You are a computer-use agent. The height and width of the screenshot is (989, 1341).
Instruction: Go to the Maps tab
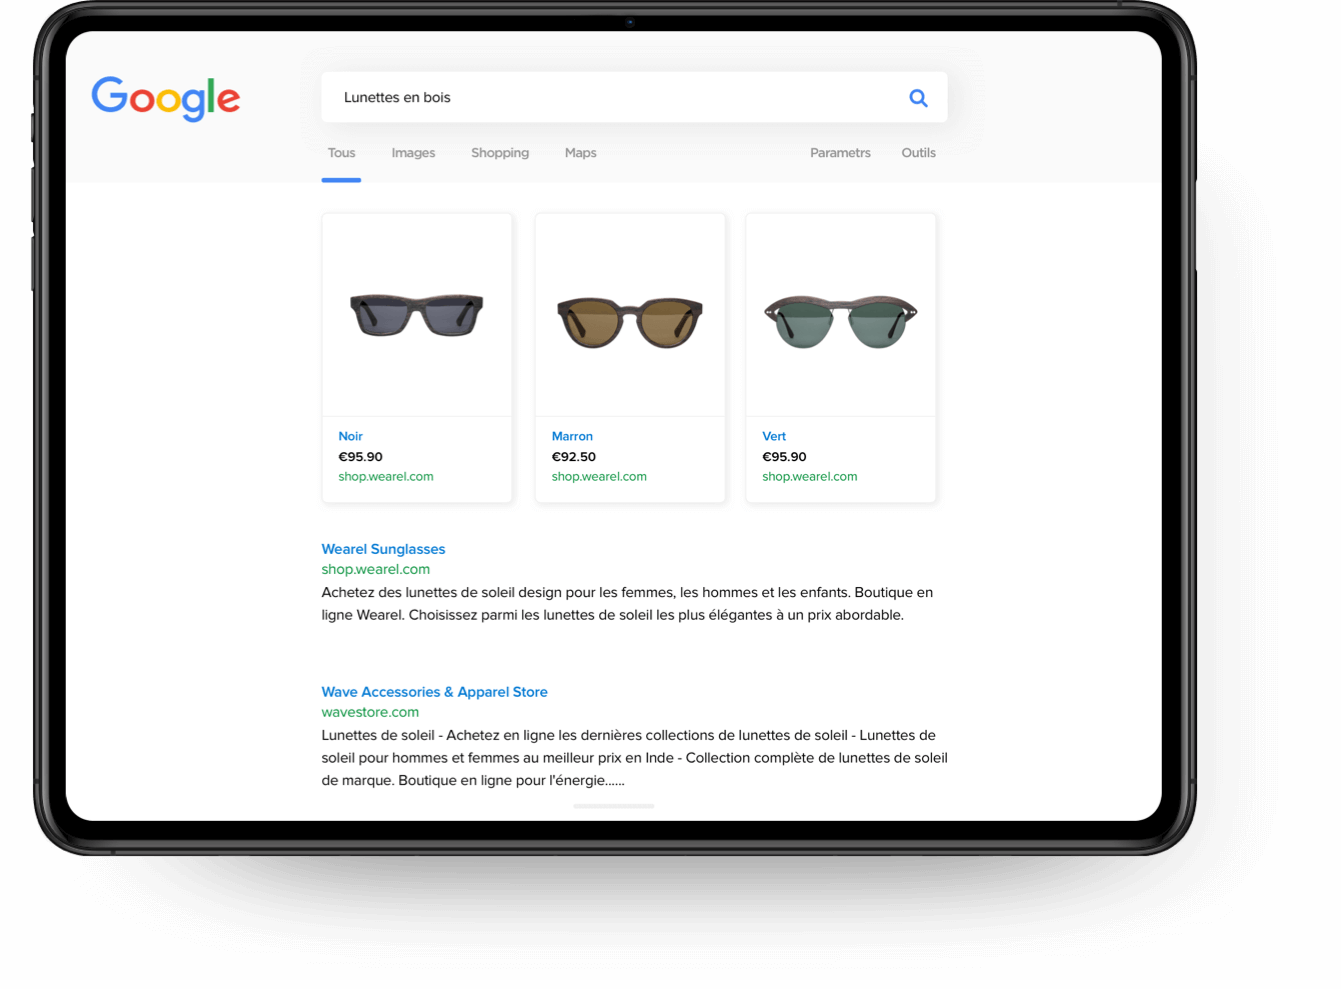[x=580, y=153]
